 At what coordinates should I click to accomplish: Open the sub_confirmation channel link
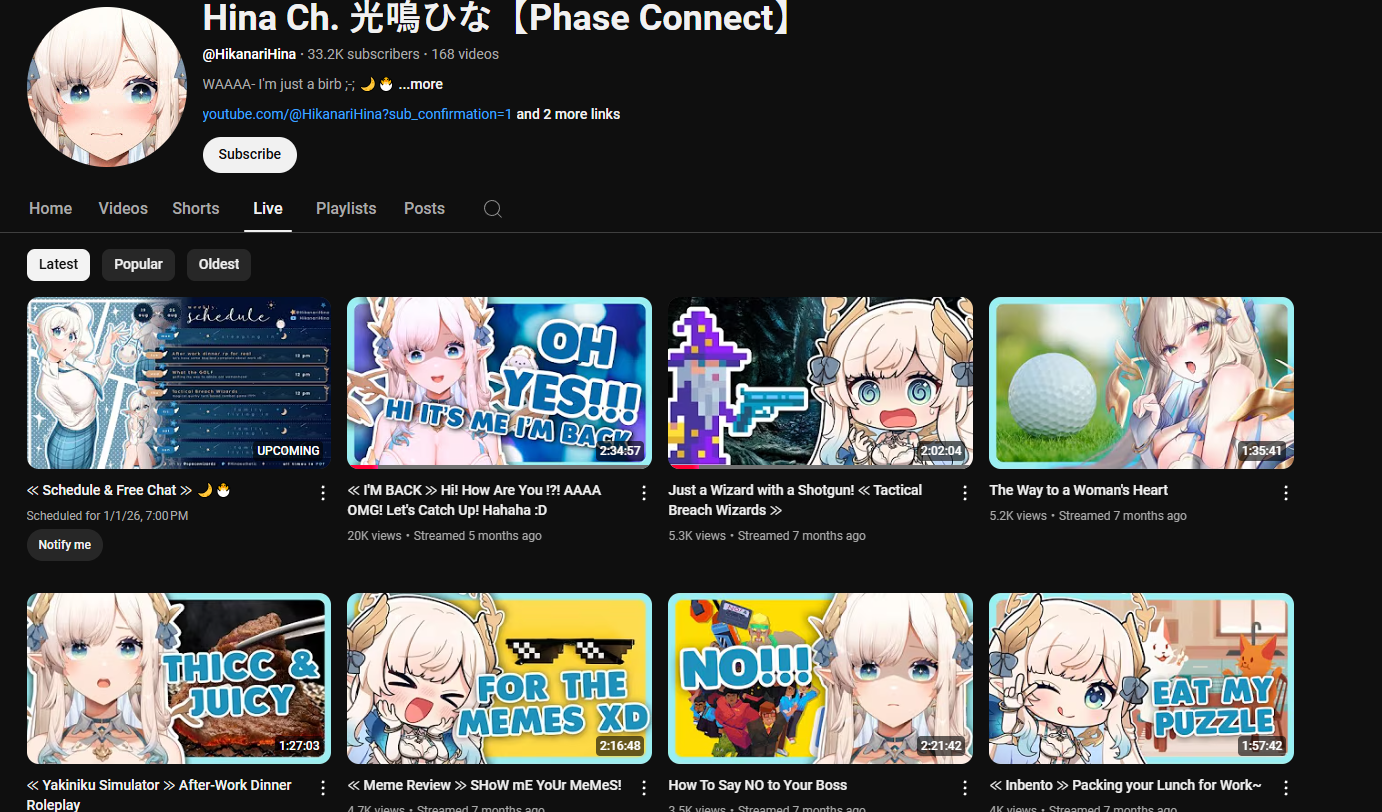tap(357, 114)
